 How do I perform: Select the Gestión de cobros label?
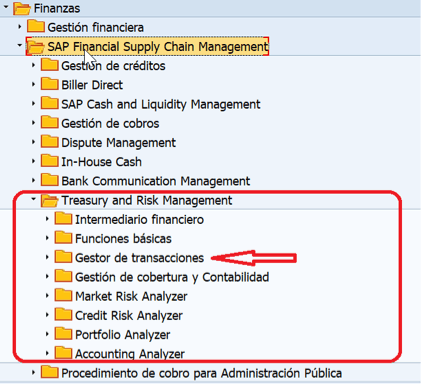point(110,123)
